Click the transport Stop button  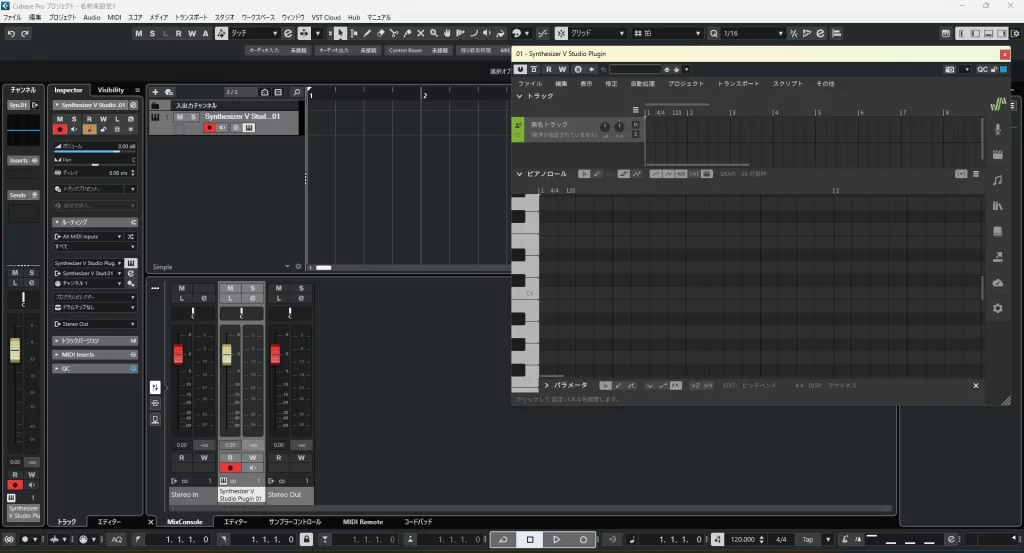click(x=530, y=539)
